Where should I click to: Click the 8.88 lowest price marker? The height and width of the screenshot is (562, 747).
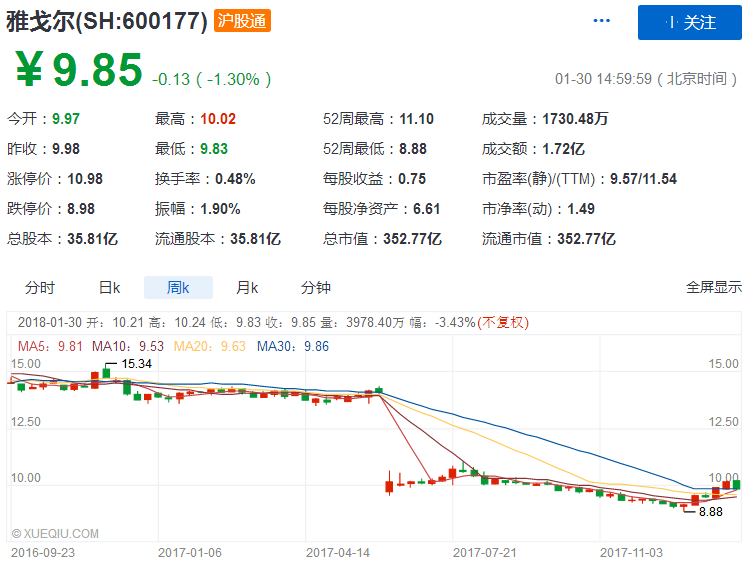point(710,512)
